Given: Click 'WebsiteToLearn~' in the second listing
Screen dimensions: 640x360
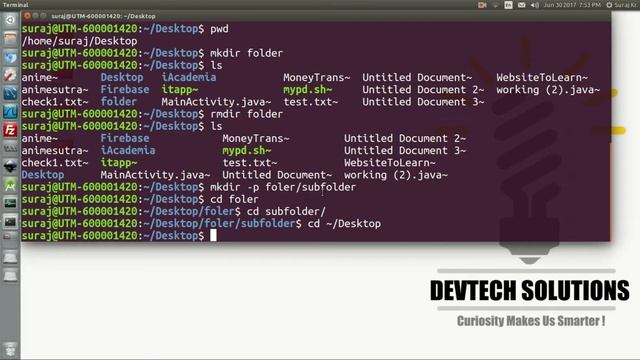Looking at the screenshot, I should coord(390,162).
